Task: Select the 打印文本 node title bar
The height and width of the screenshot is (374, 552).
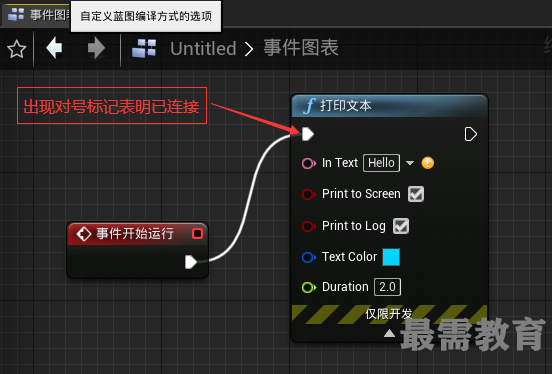Action: pyautogui.click(x=390, y=106)
